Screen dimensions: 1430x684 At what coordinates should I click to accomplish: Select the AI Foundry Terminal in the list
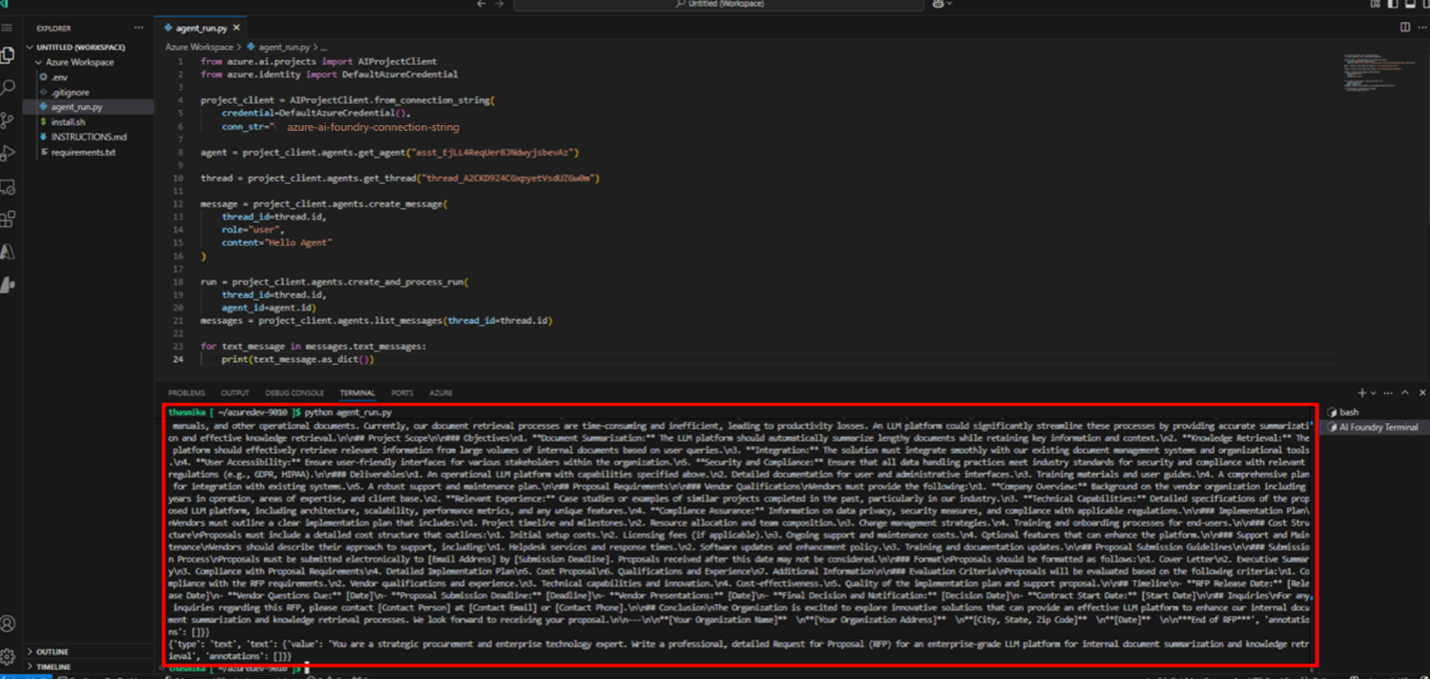1377,426
